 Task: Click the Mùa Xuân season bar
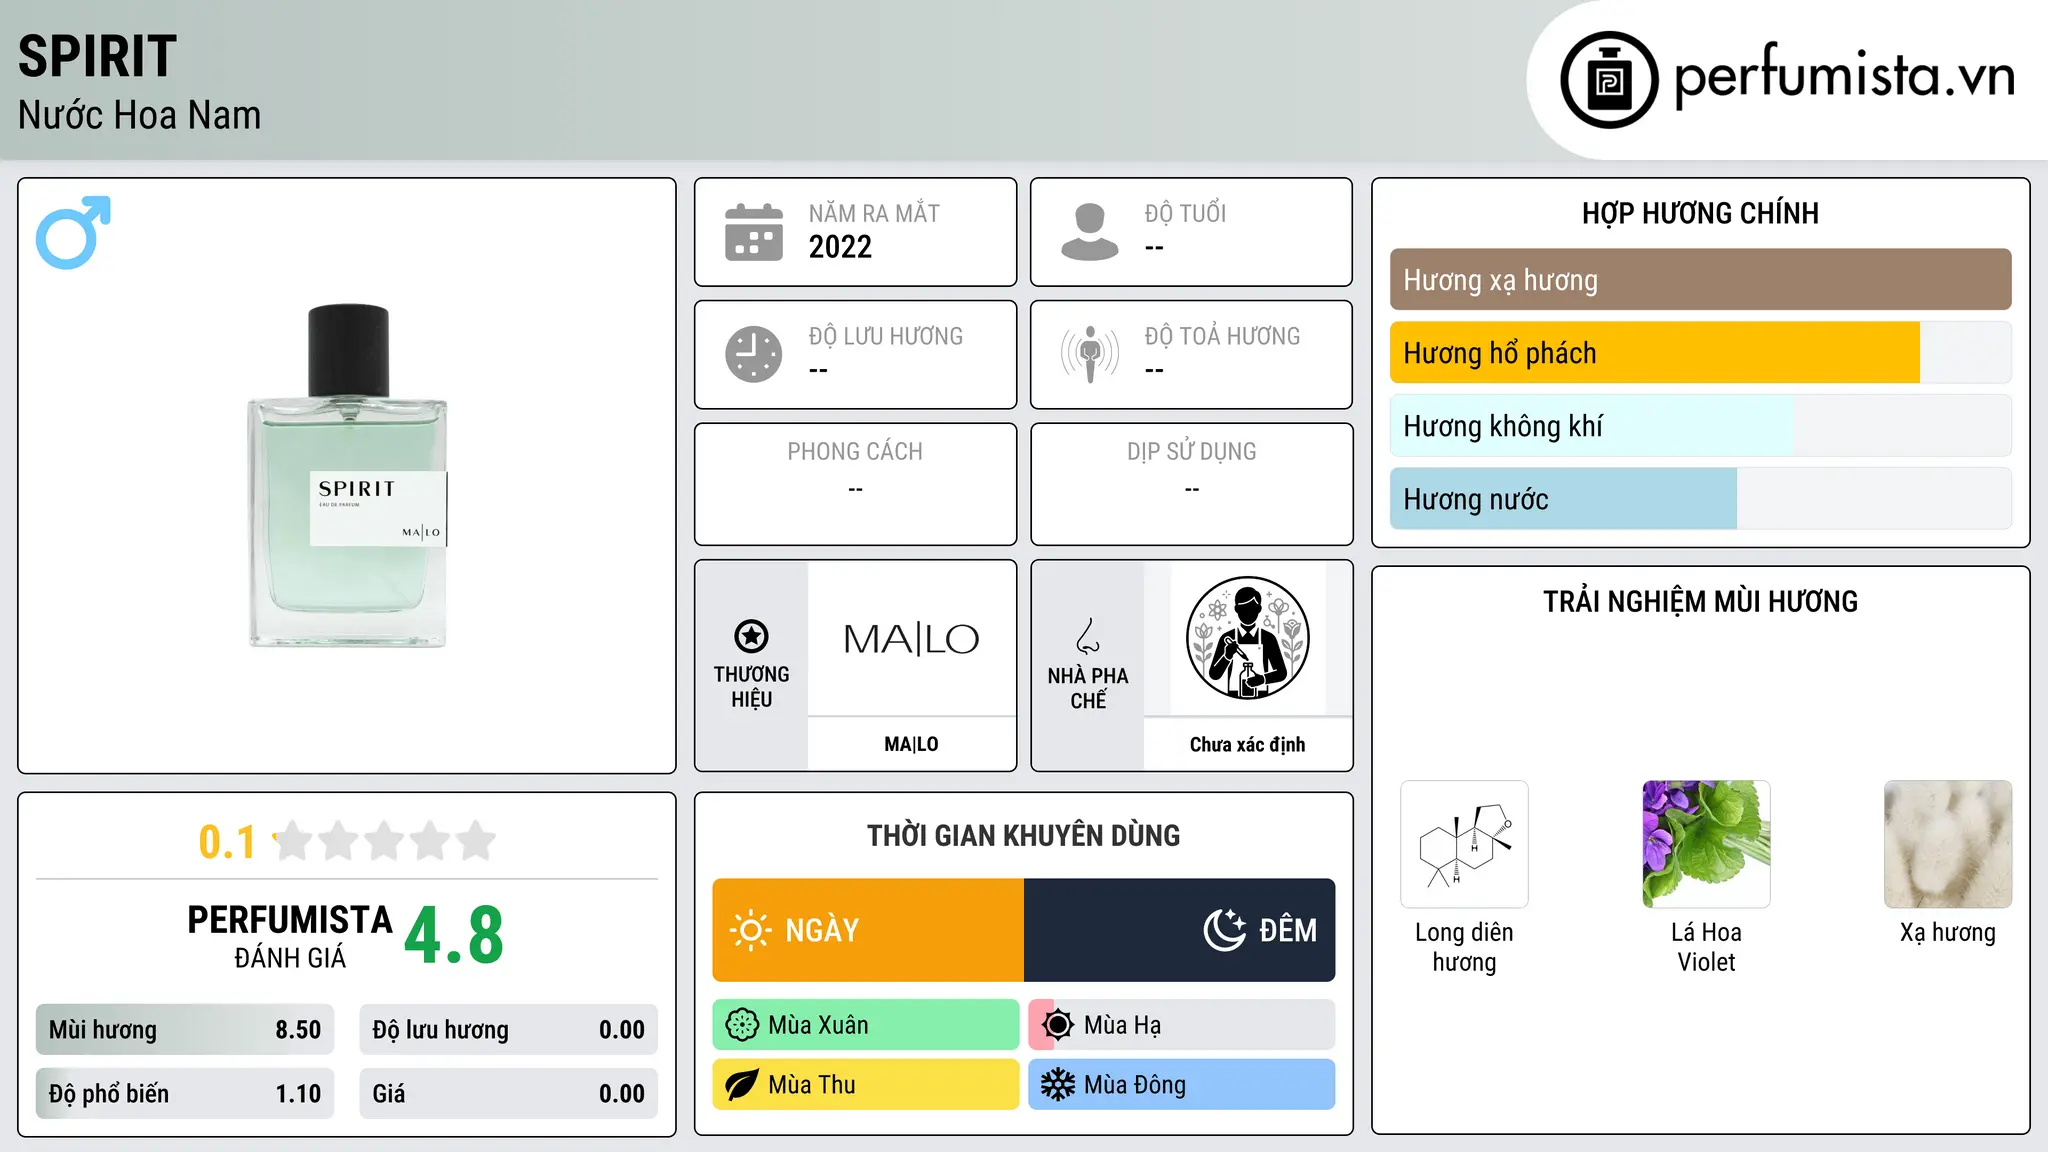[x=866, y=1025]
